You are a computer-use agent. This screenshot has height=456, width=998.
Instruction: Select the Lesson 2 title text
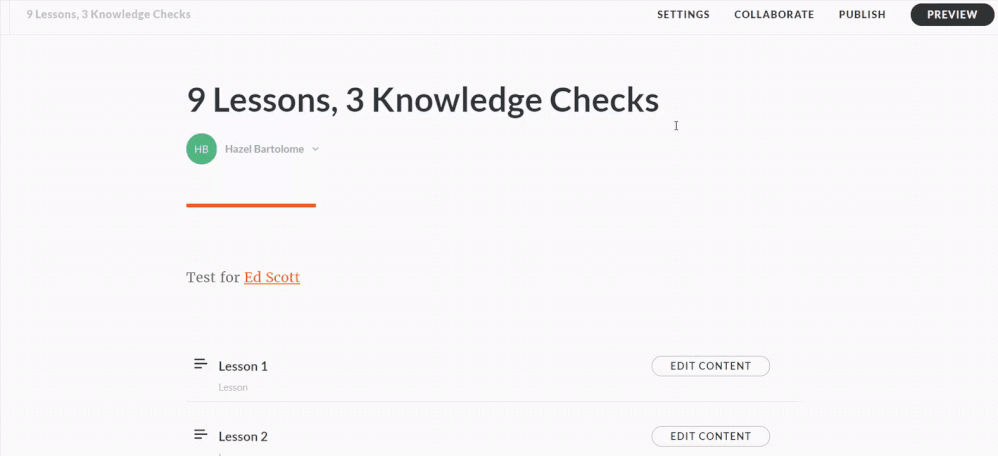243,436
